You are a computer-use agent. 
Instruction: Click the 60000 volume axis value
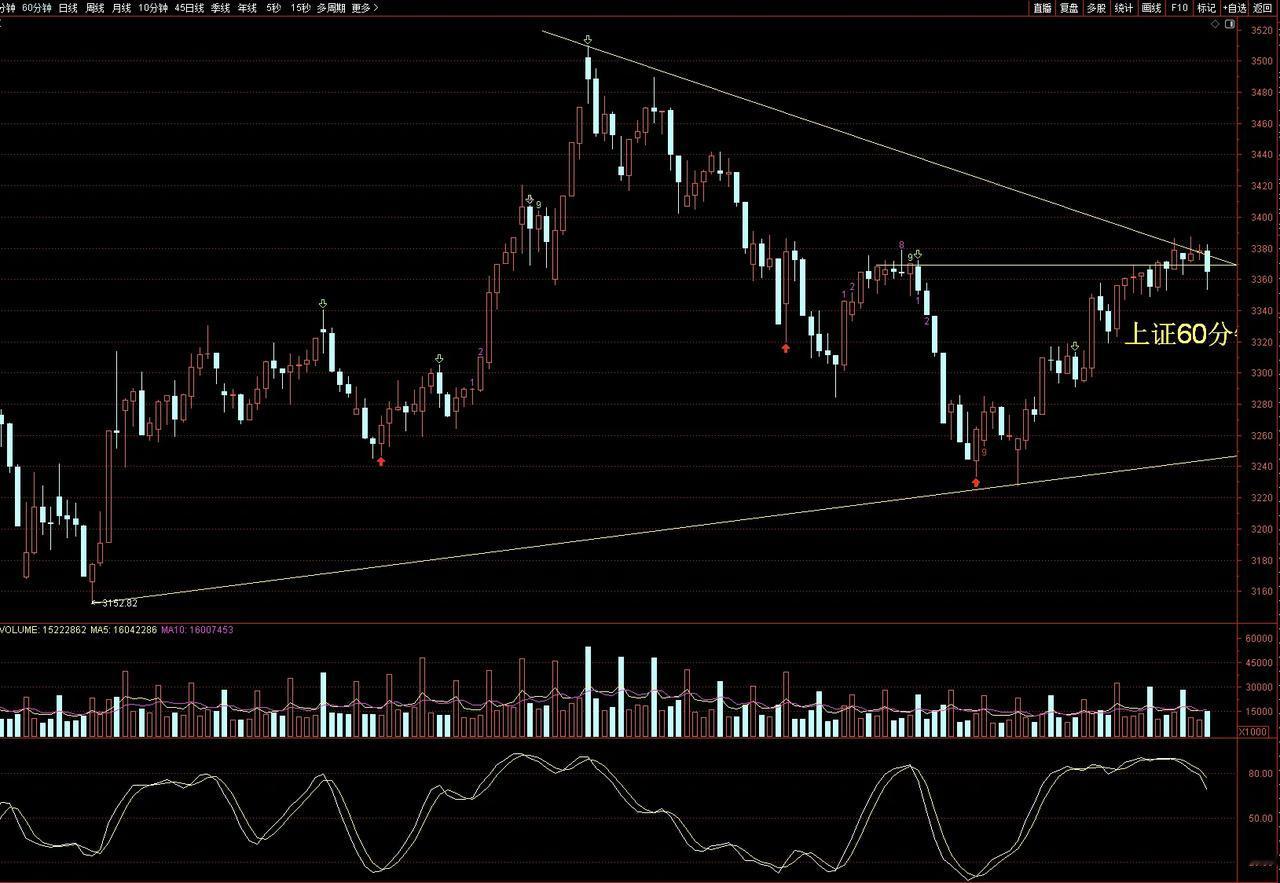[x=1259, y=639]
